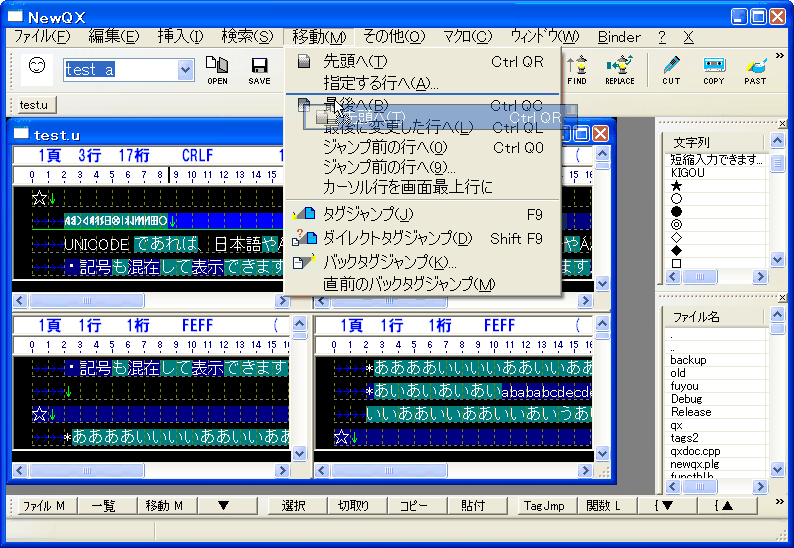Open the Binder menu

(x=619, y=36)
